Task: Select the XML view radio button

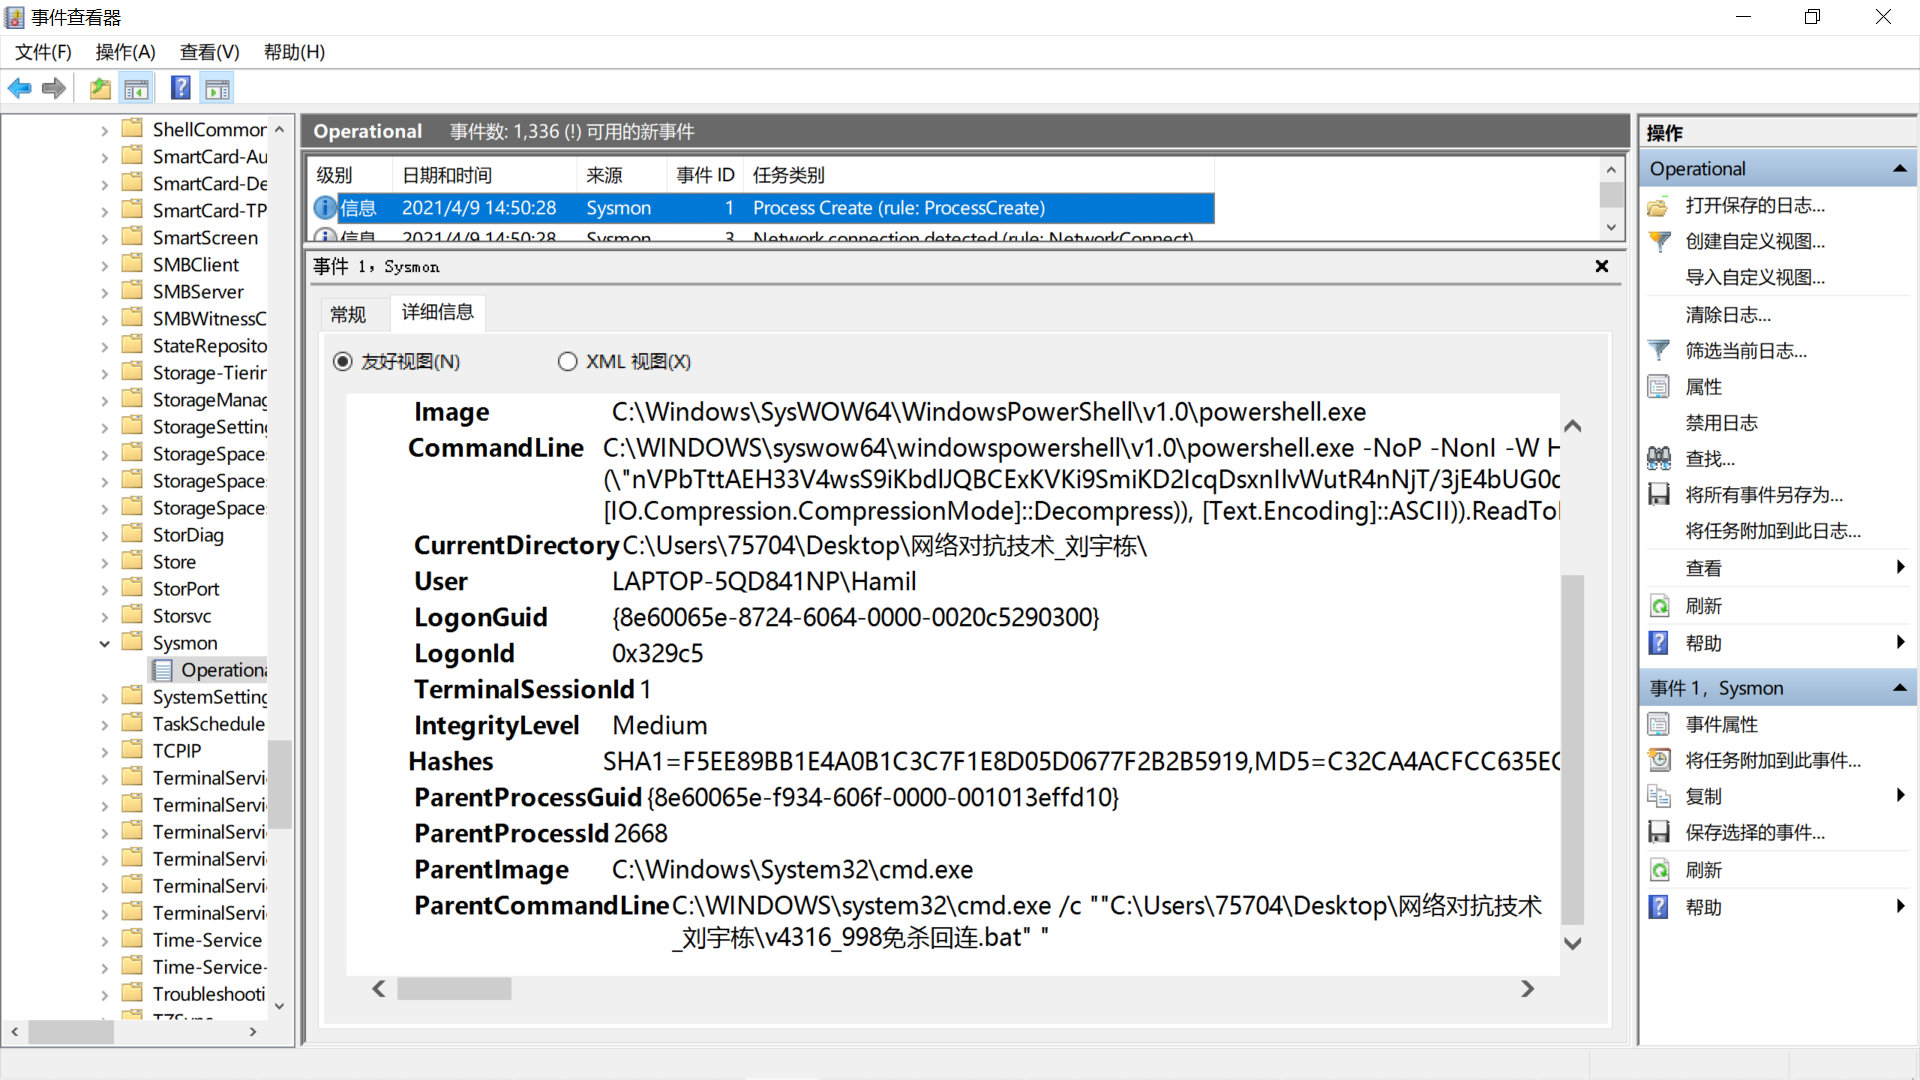Action: coord(567,362)
